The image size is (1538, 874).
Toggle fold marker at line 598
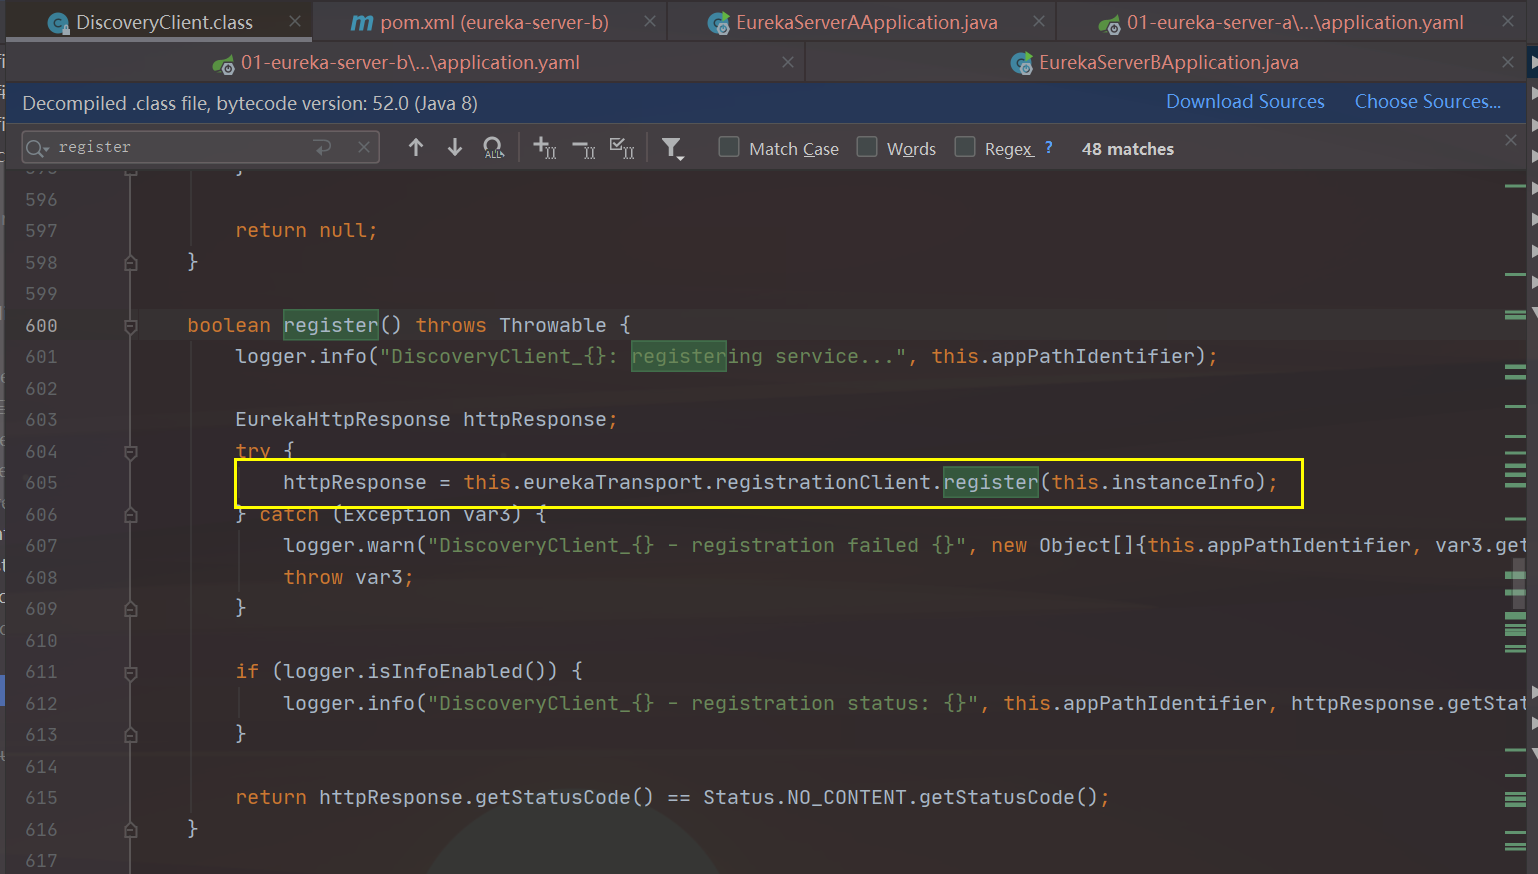[x=130, y=263]
